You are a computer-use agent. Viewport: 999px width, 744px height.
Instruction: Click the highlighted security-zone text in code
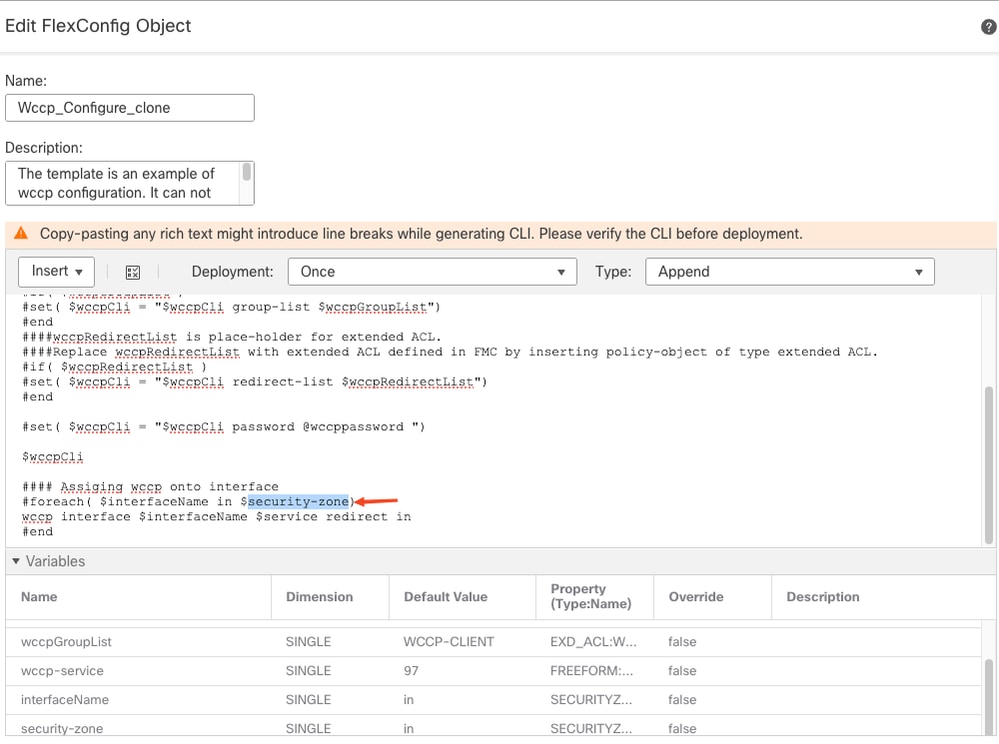(x=298, y=502)
